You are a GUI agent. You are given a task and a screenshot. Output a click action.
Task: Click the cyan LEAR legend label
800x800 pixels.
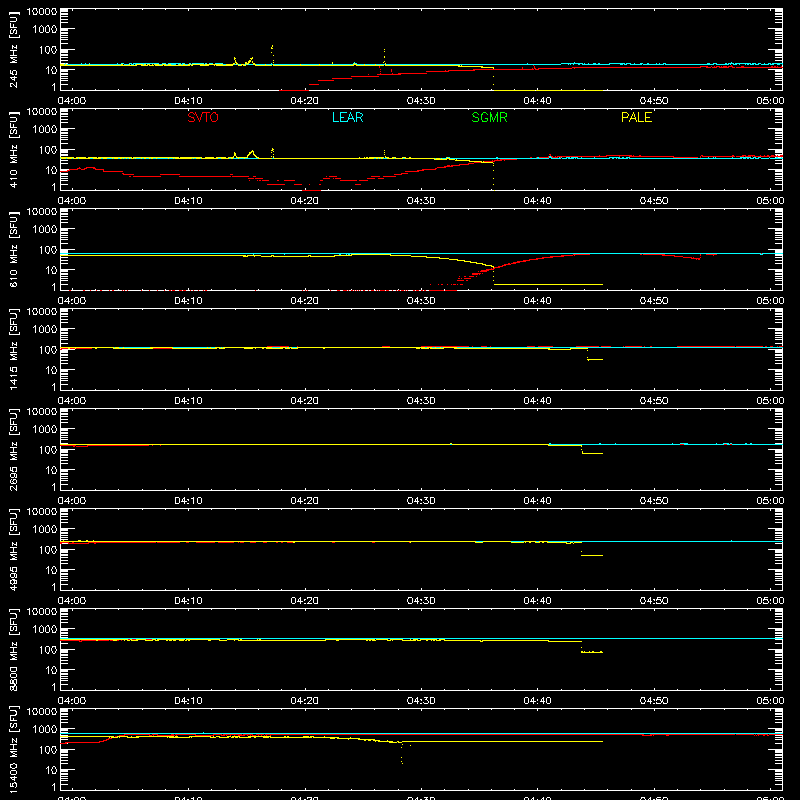coord(347,117)
